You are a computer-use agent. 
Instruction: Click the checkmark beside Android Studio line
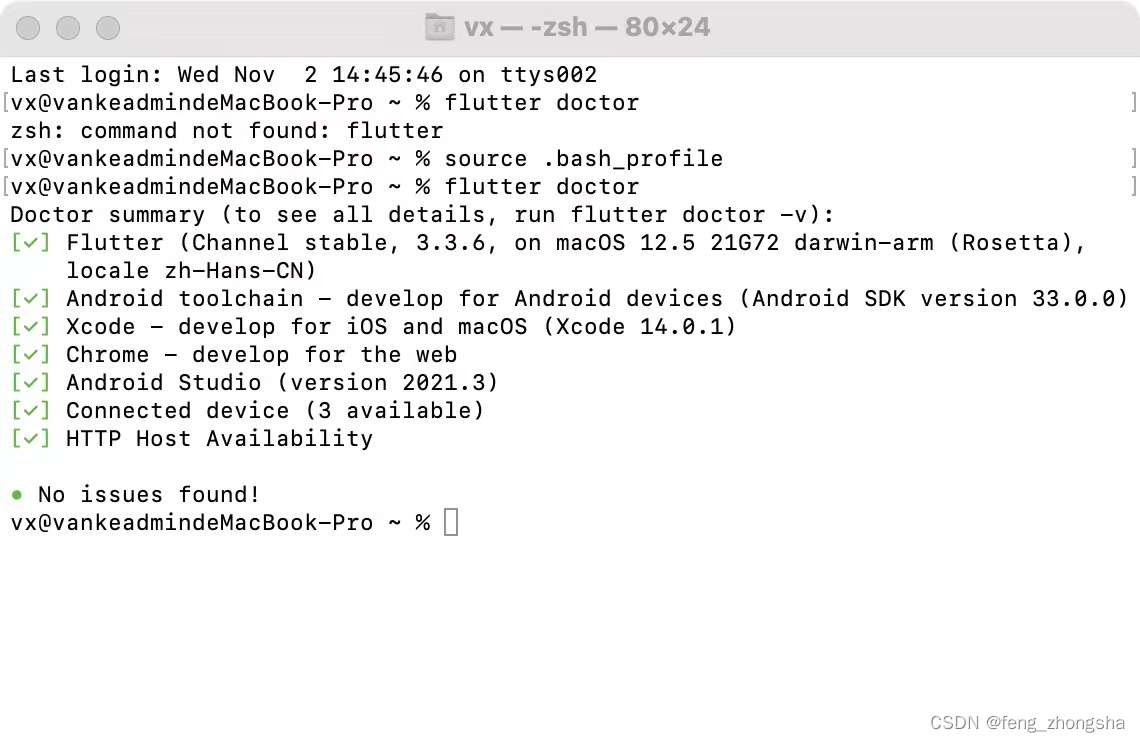(30, 382)
